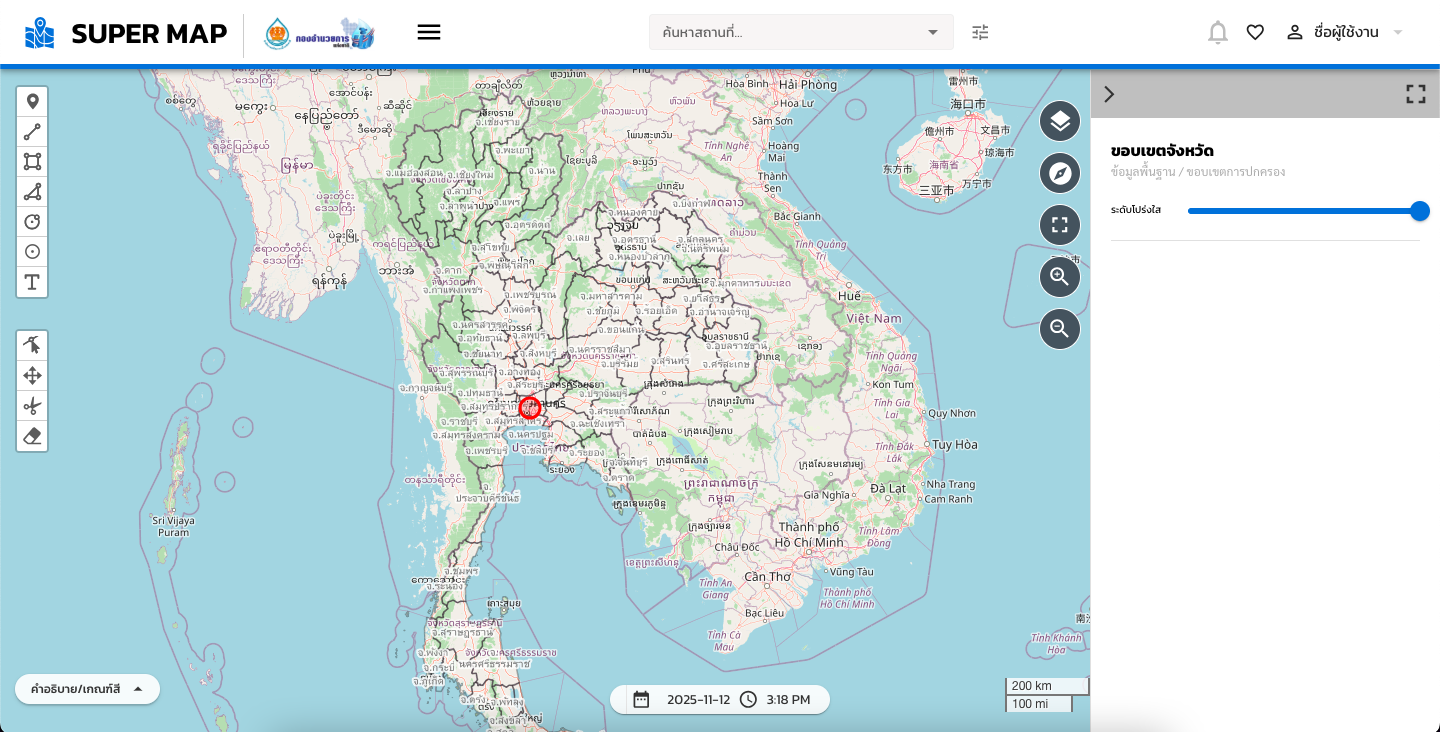Toggle favorites heart icon
This screenshot has width=1440, height=732.
(1255, 32)
